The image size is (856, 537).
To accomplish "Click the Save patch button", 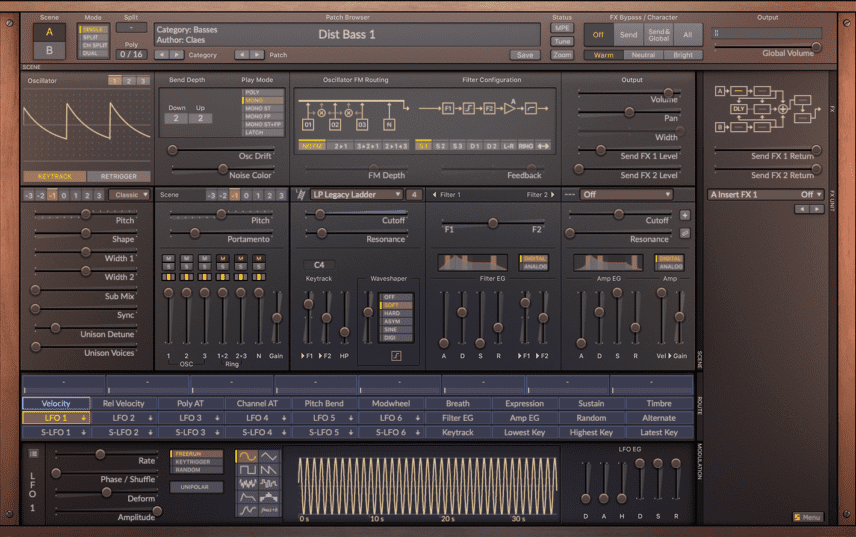I will pos(525,55).
